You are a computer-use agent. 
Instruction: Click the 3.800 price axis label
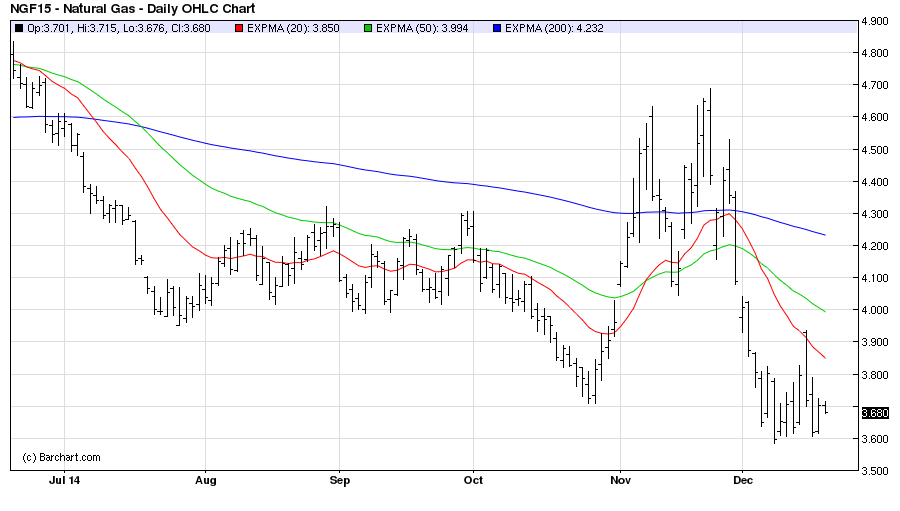tap(875, 375)
